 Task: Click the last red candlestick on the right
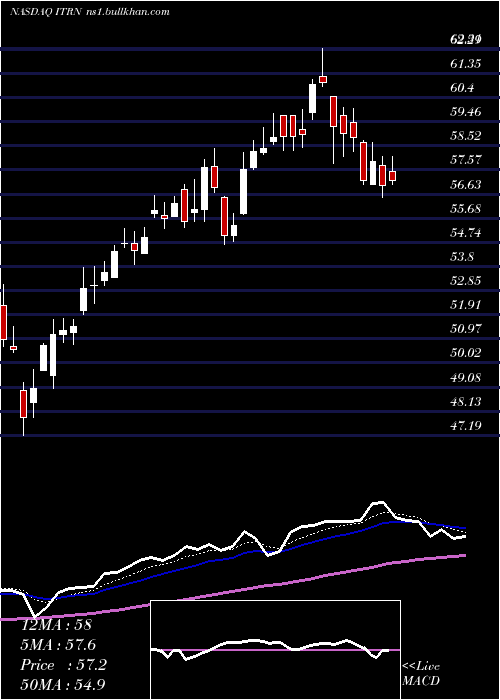pos(392,172)
